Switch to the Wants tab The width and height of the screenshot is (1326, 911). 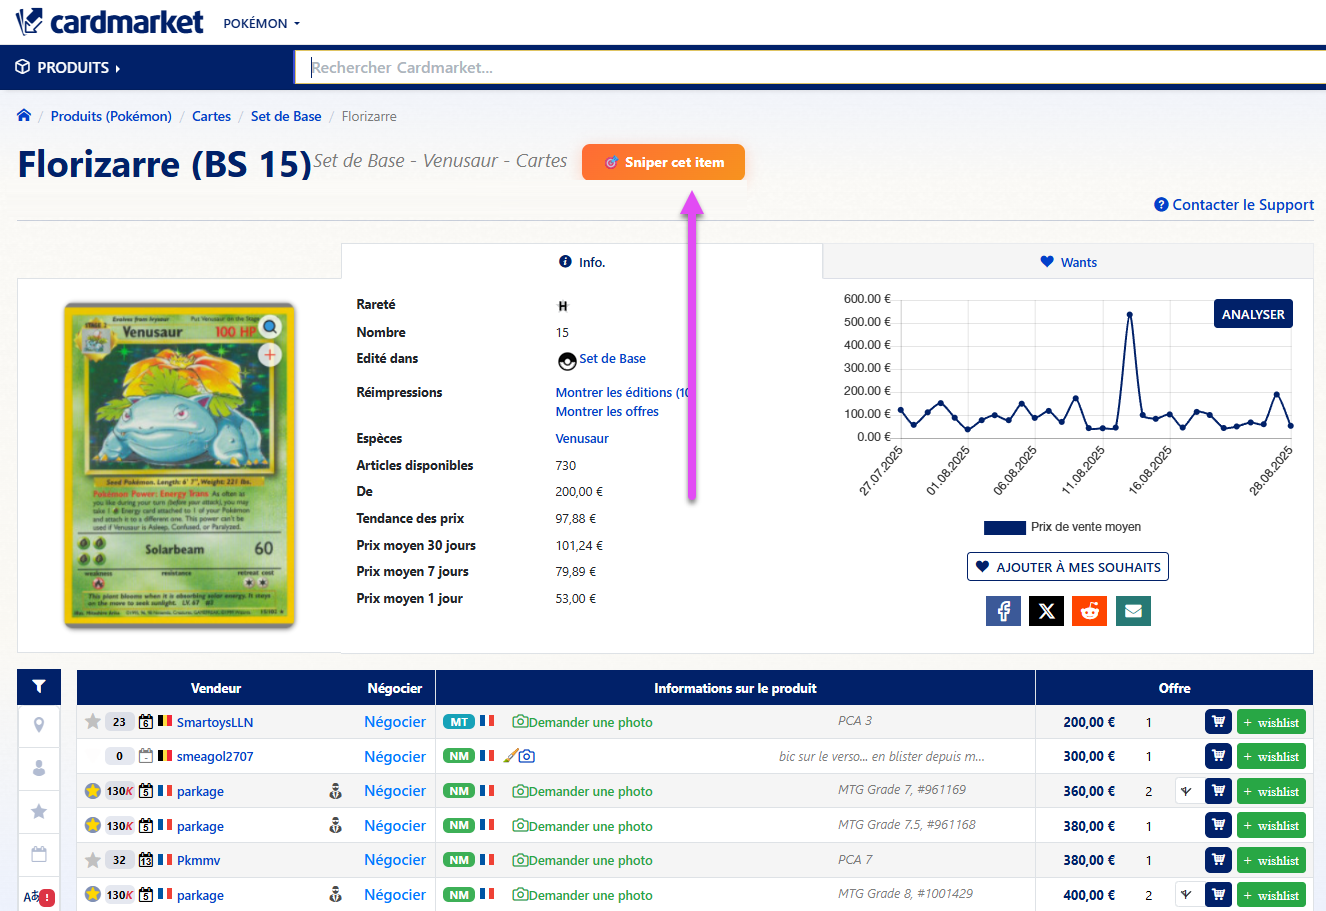coord(1068,262)
